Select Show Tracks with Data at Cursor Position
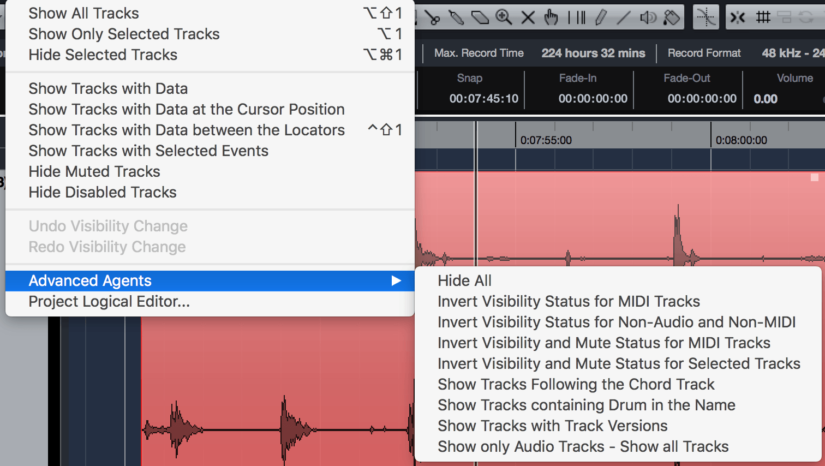Image resolution: width=825 pixels, height=466 pixels. (210, 109)
